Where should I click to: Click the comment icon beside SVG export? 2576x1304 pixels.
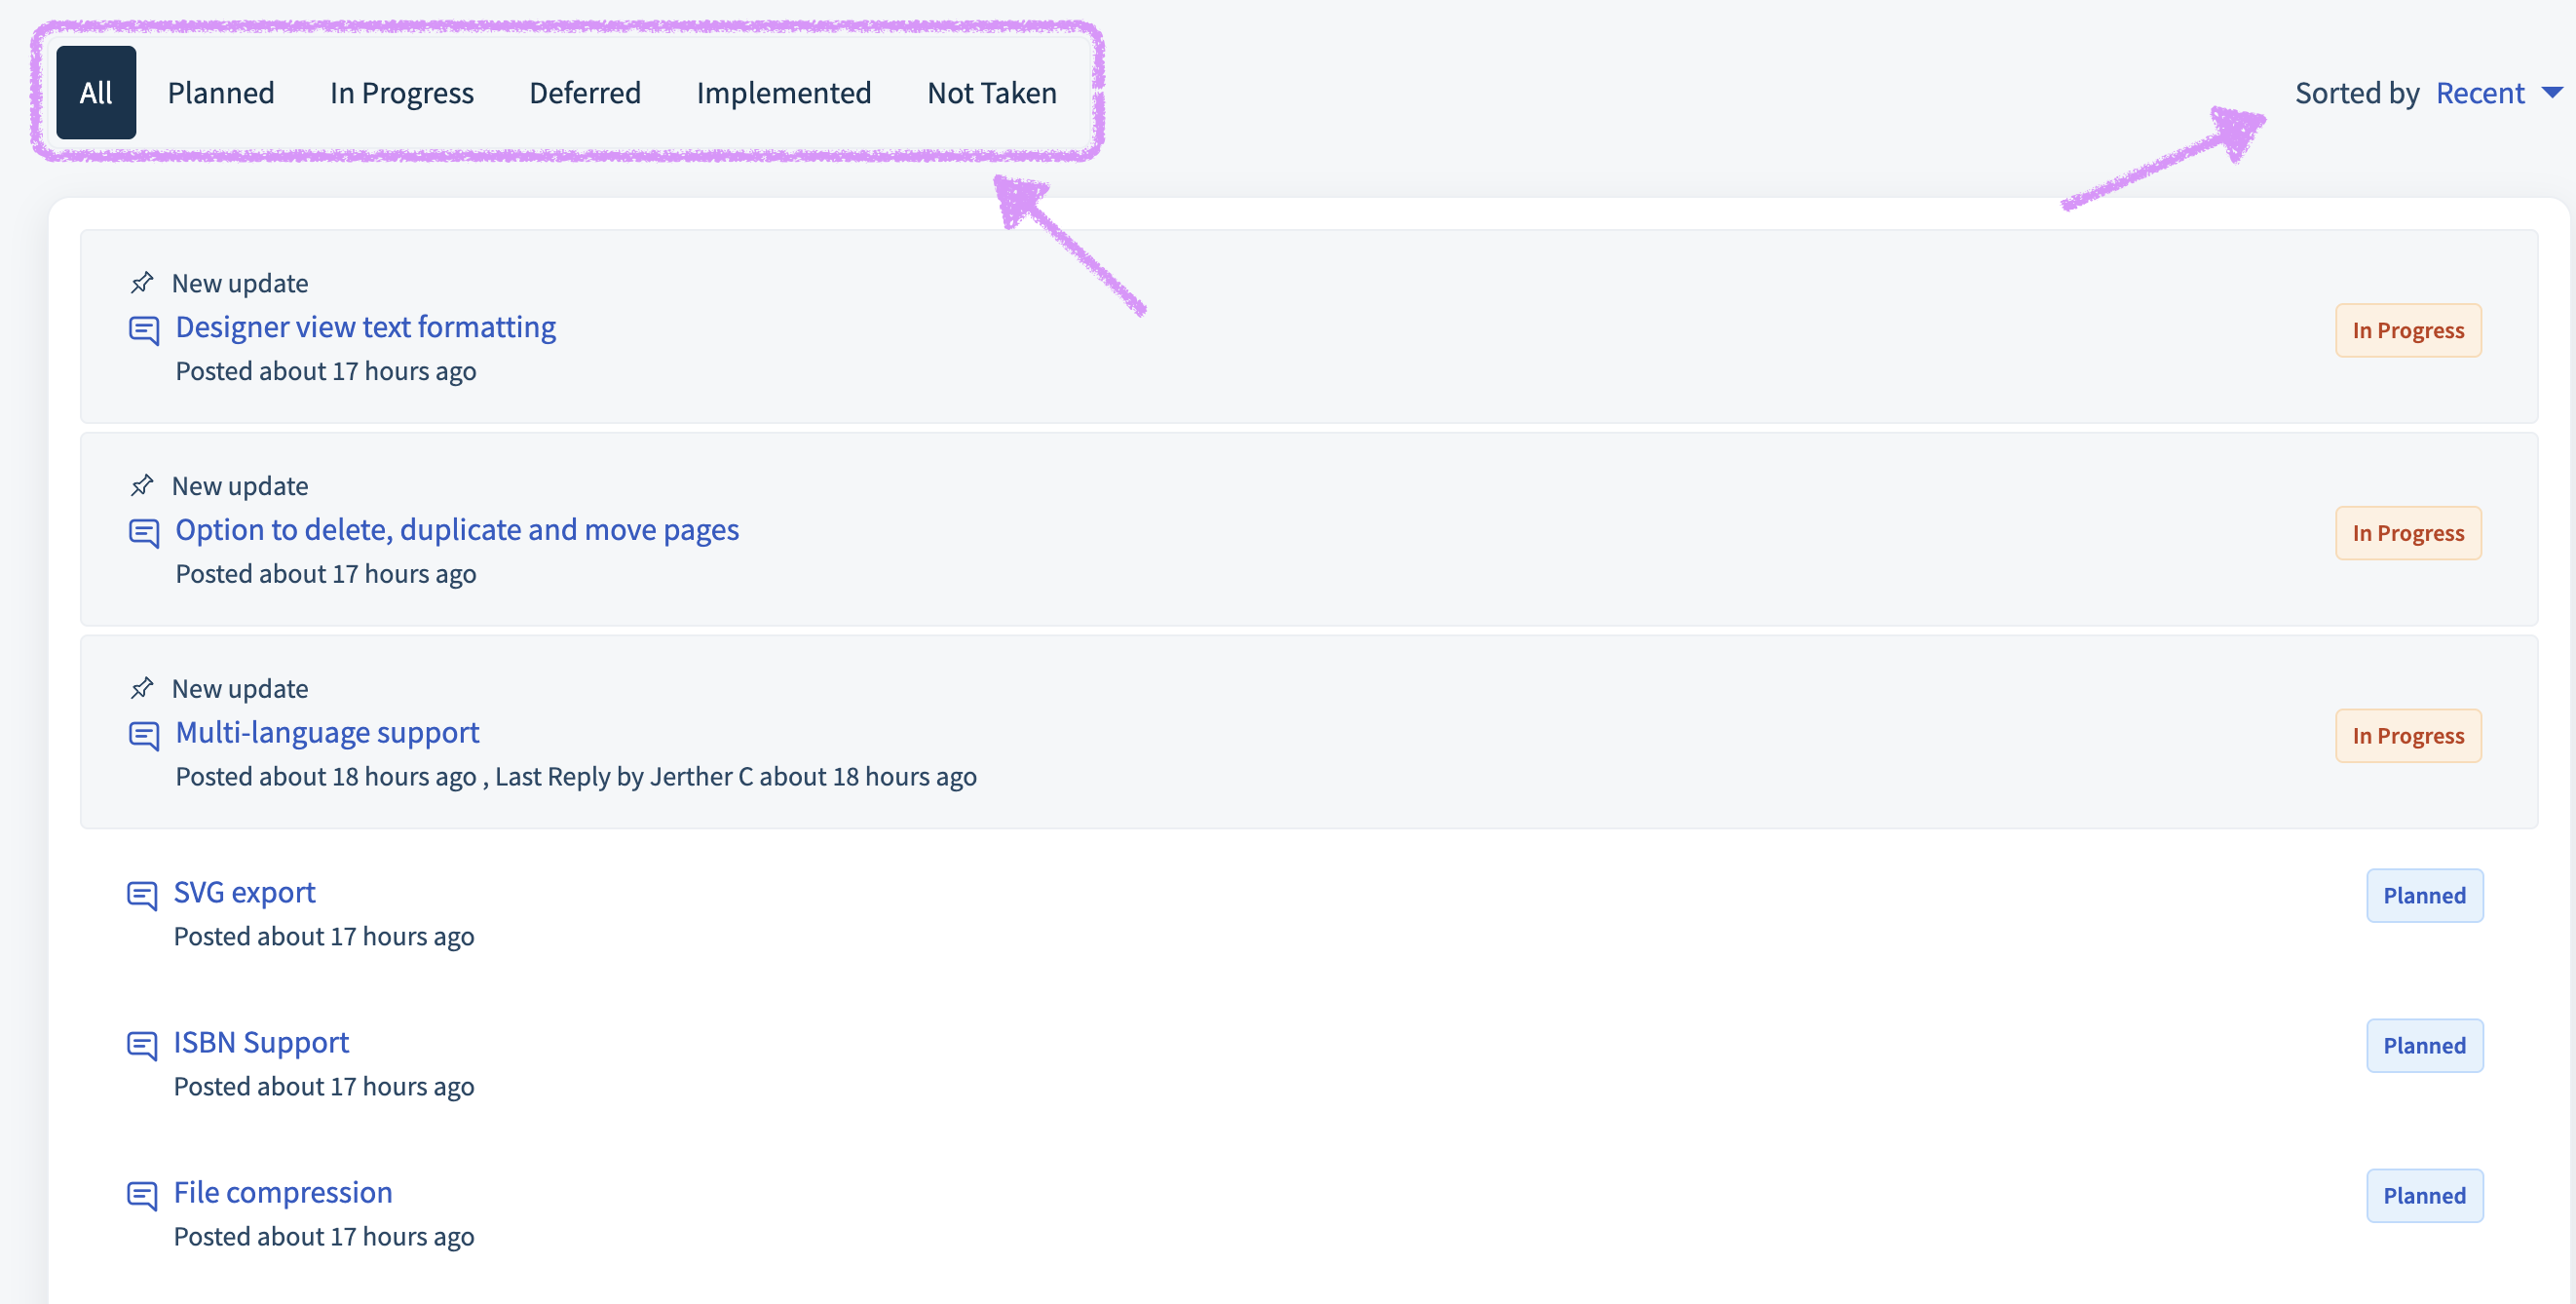coord(142,895)
